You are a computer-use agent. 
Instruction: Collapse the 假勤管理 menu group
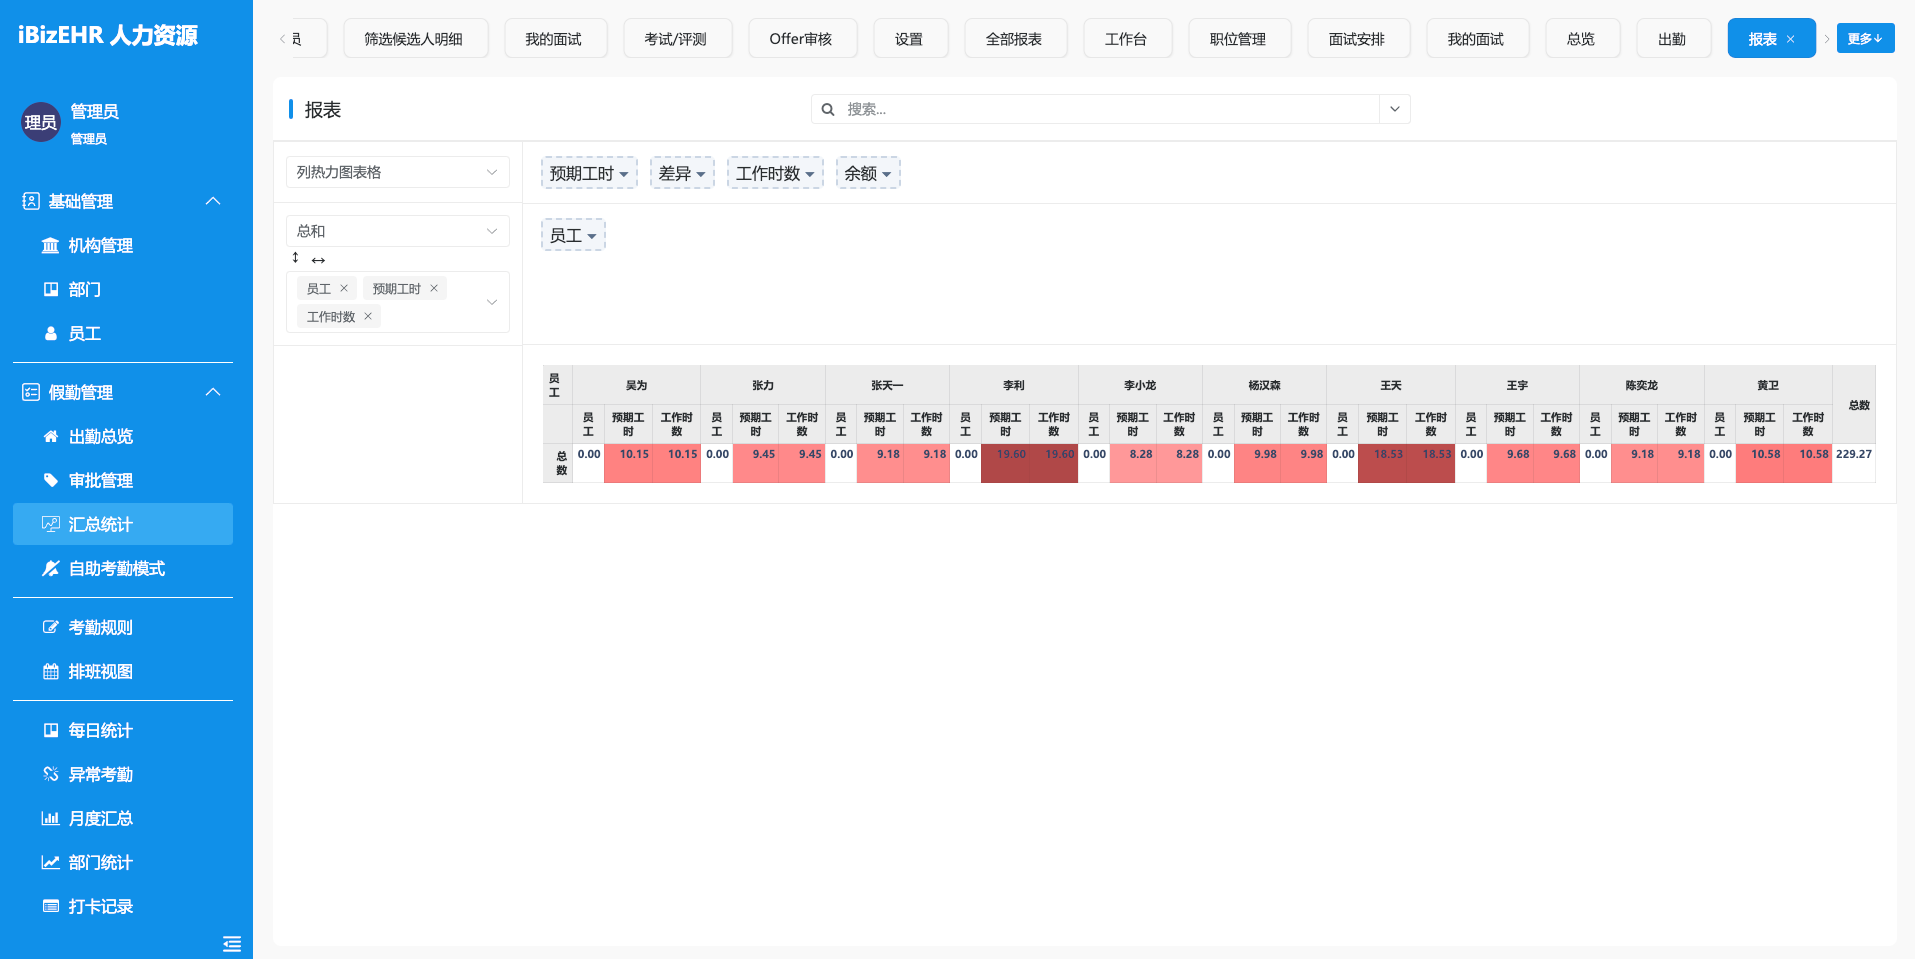[x=213, y=392]
